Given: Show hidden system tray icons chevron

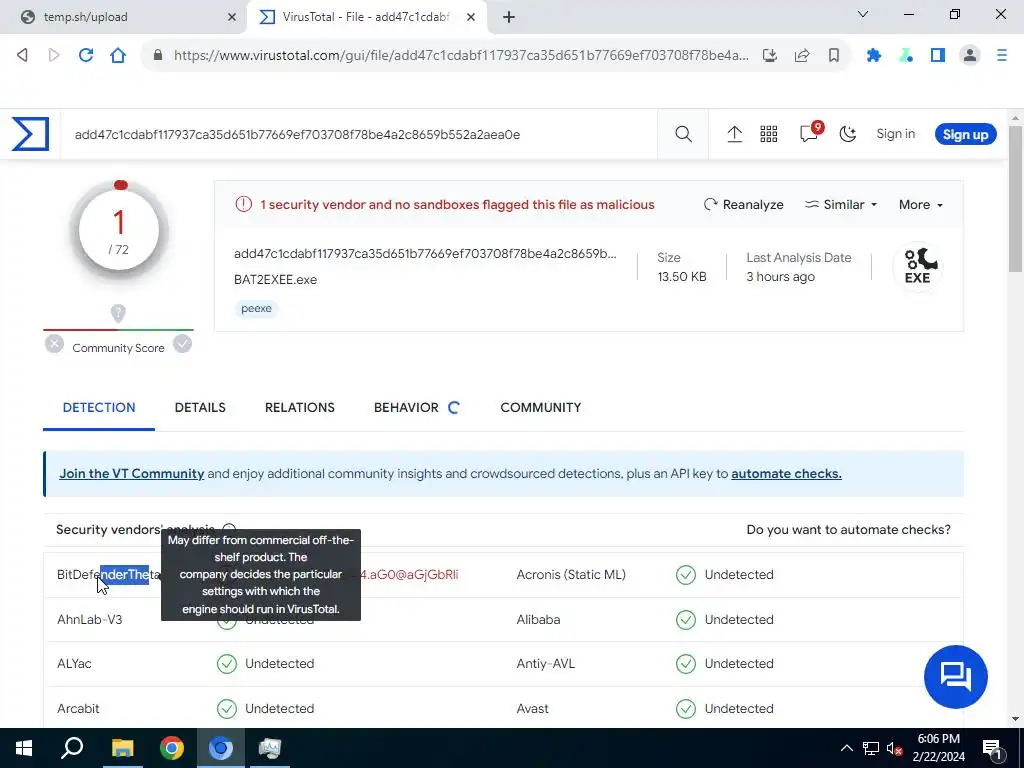Looking at the screenshot, I should pos(846,748).
